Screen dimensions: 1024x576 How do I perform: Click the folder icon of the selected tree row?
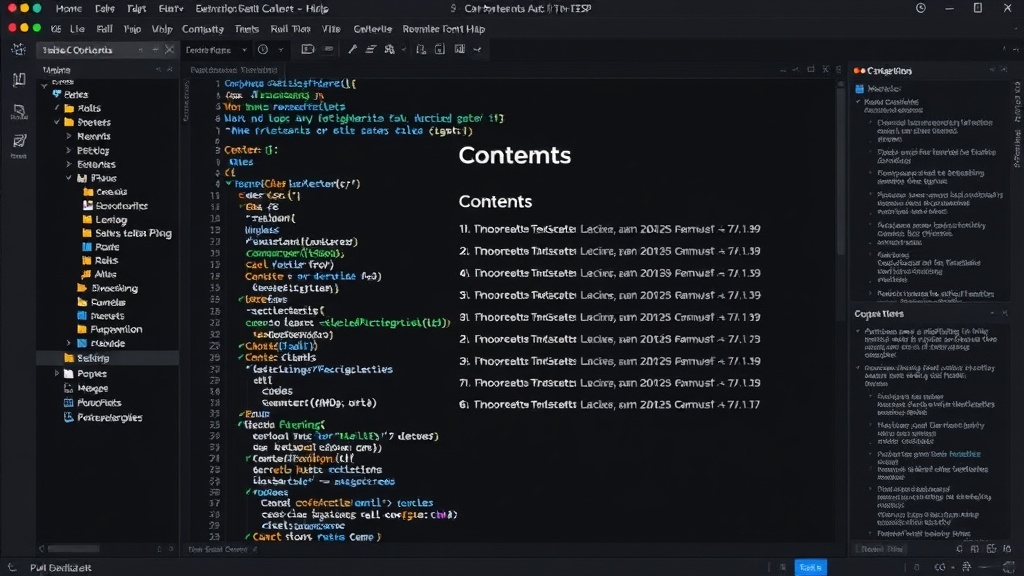[69, 358]
